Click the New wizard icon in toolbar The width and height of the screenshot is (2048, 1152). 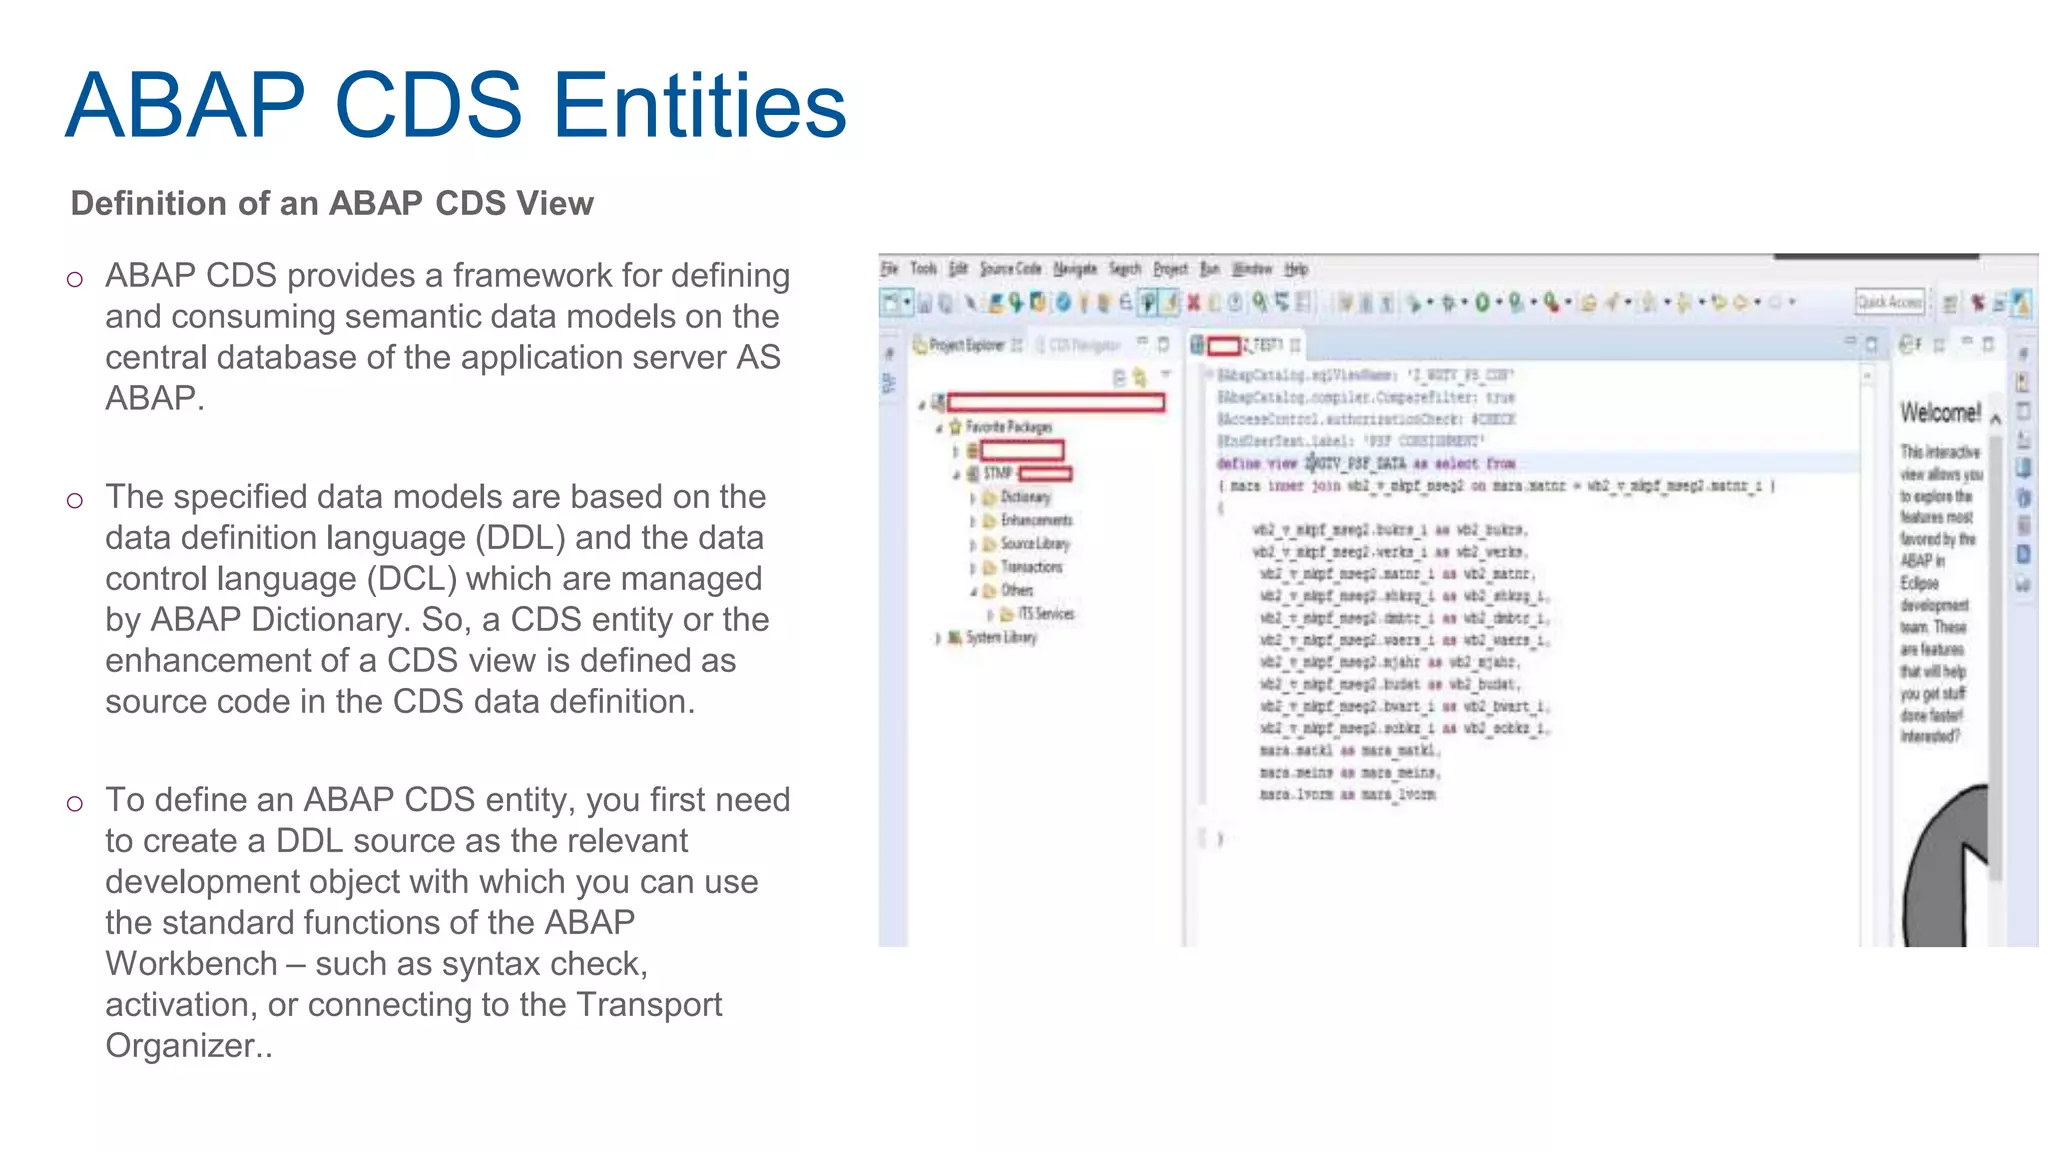(890, 302)
